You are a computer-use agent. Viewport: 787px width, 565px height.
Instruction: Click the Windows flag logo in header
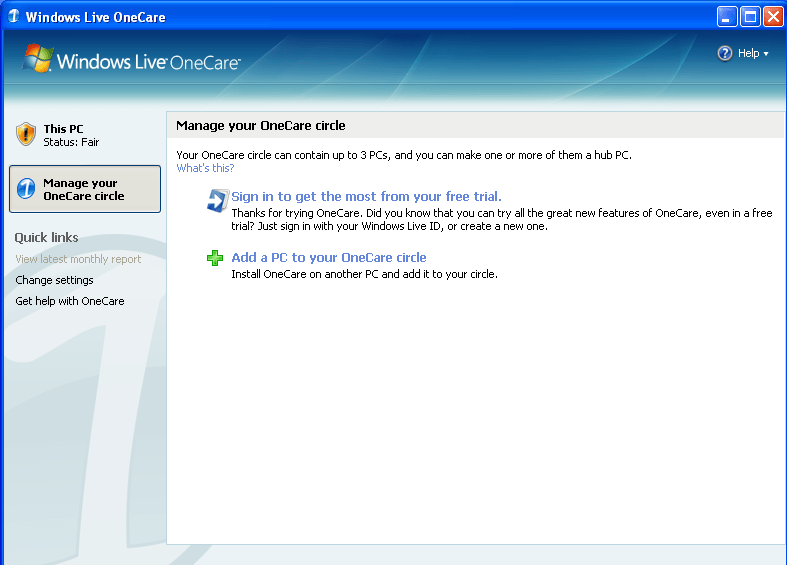tap(38, 58)
